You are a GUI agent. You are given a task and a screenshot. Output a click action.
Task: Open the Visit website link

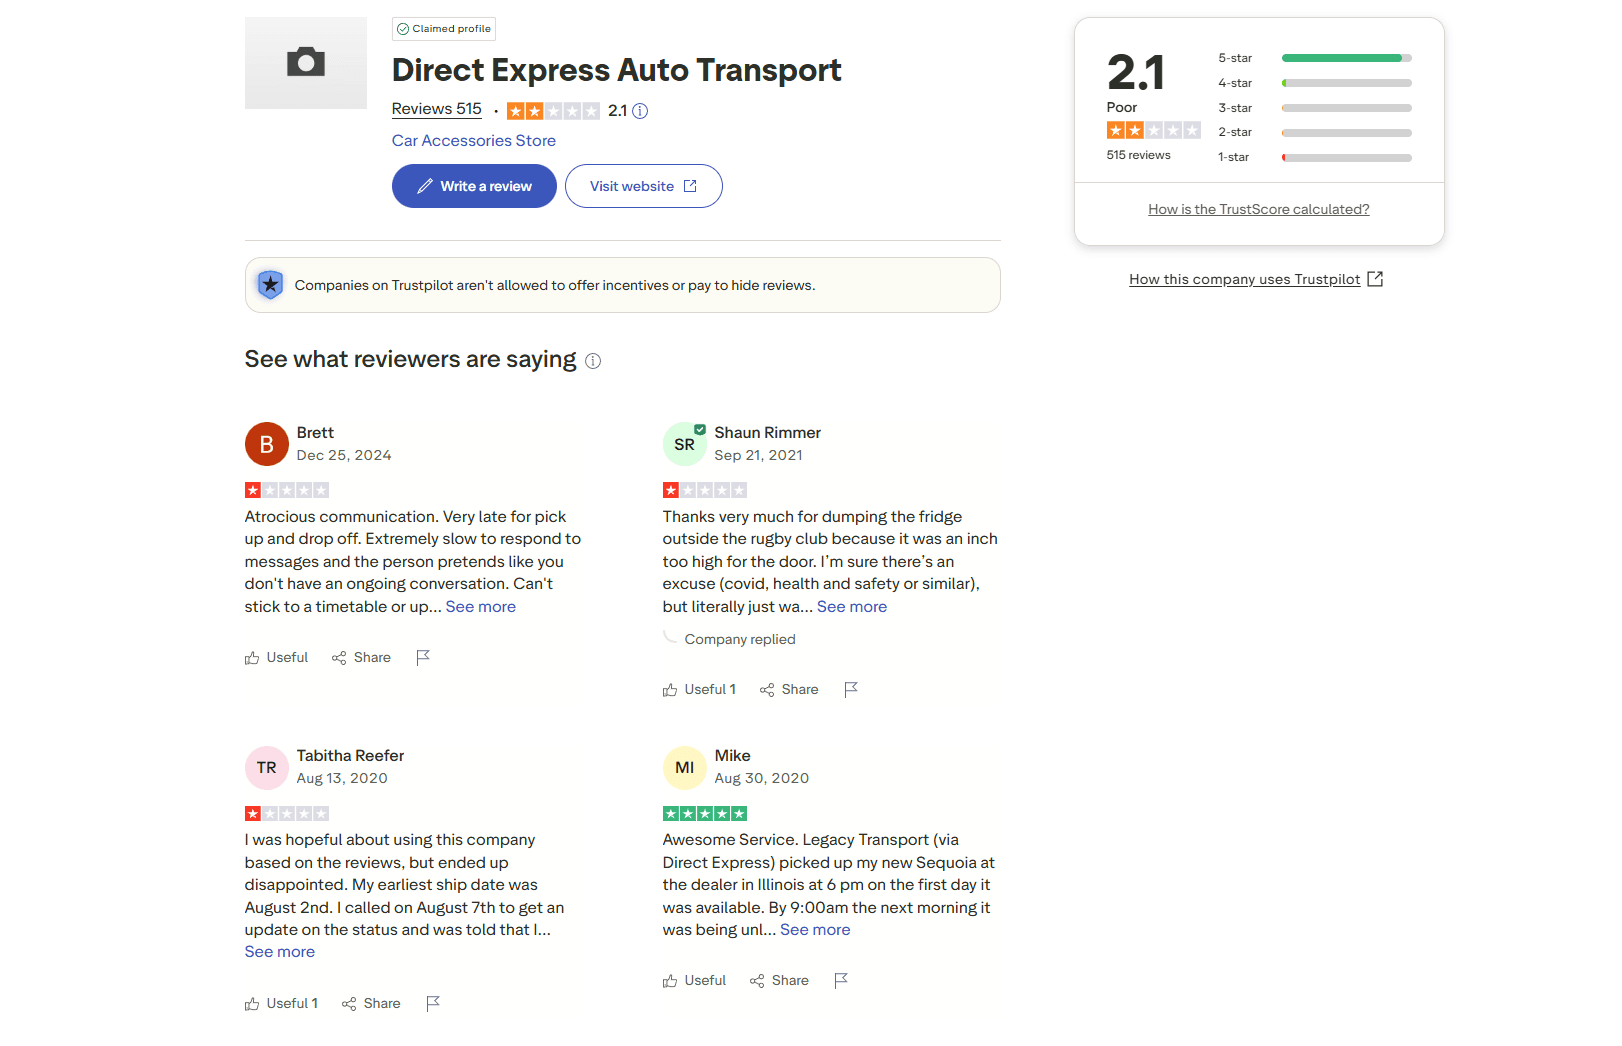click(643, 186)
